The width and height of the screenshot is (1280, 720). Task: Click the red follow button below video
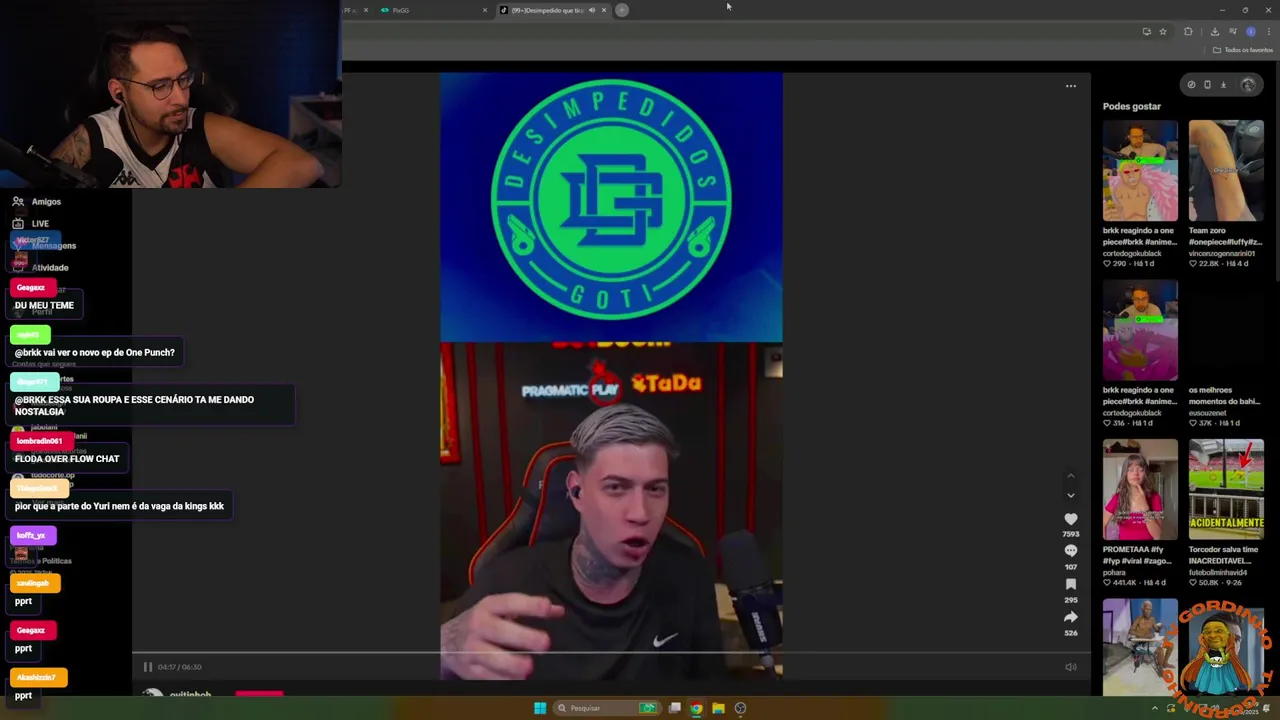tap(259, 693)
